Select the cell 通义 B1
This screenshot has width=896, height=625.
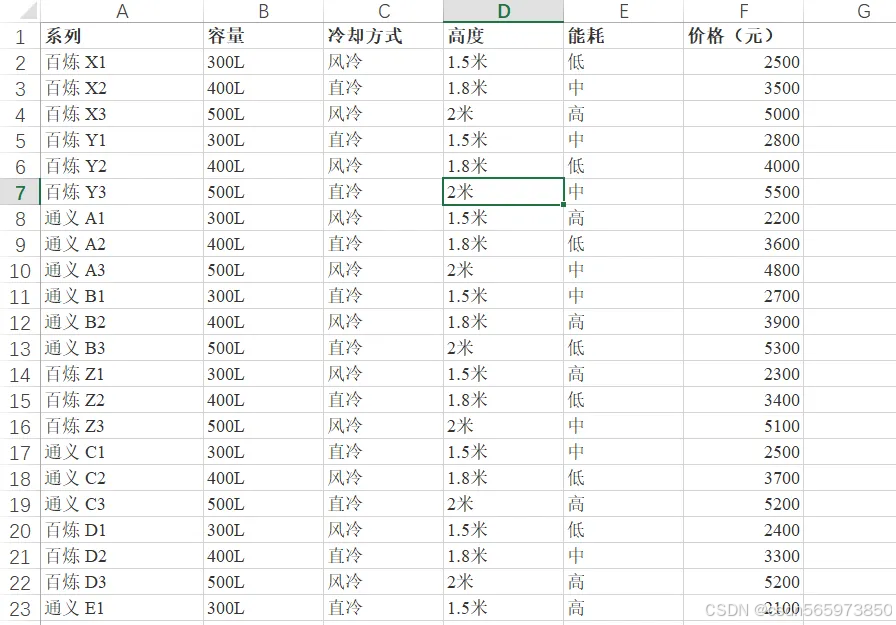pos(122,296)
